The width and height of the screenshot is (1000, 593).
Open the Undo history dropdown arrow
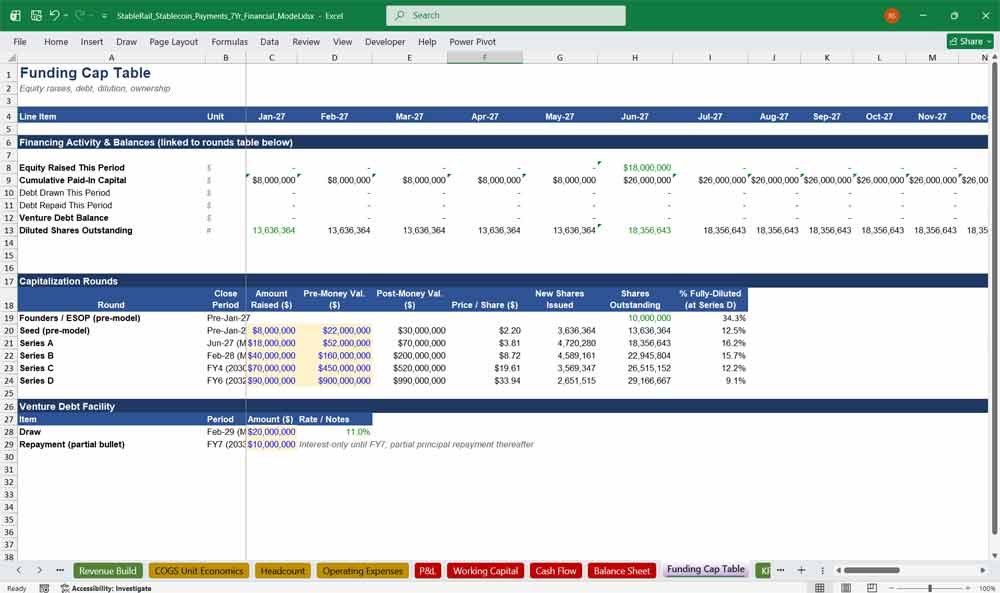coord(66,16)
